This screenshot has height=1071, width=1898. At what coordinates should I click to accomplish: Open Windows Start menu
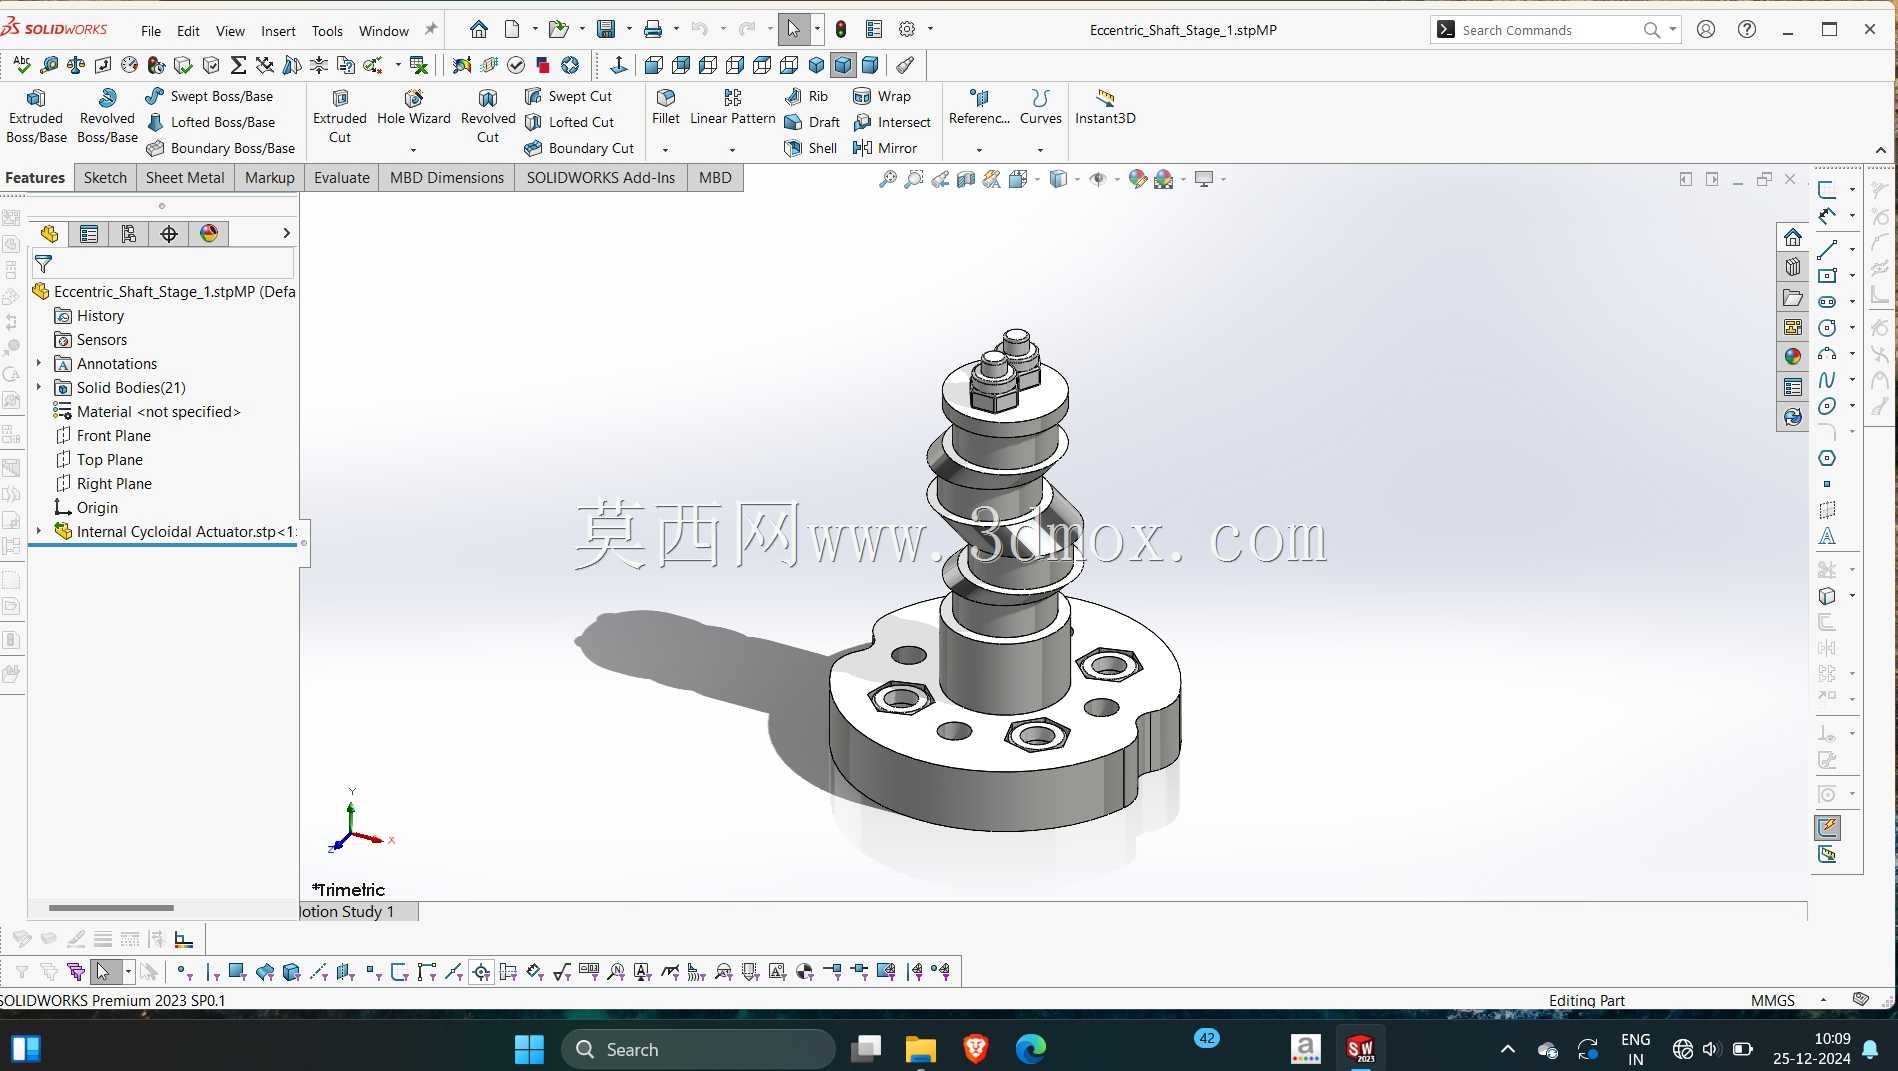[x=529, y=1049]
